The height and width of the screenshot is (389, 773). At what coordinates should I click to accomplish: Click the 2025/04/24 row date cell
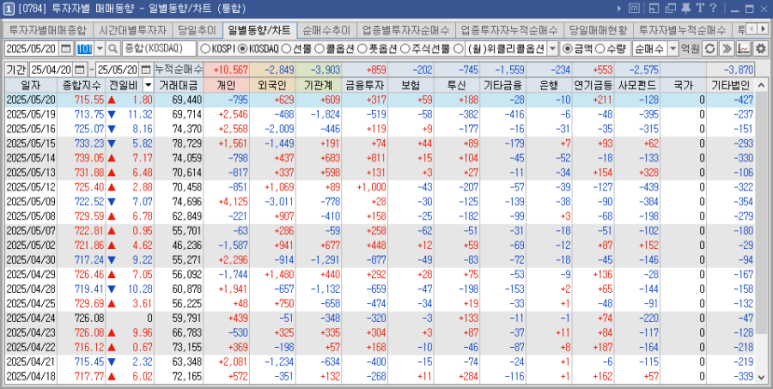(30, 318)
